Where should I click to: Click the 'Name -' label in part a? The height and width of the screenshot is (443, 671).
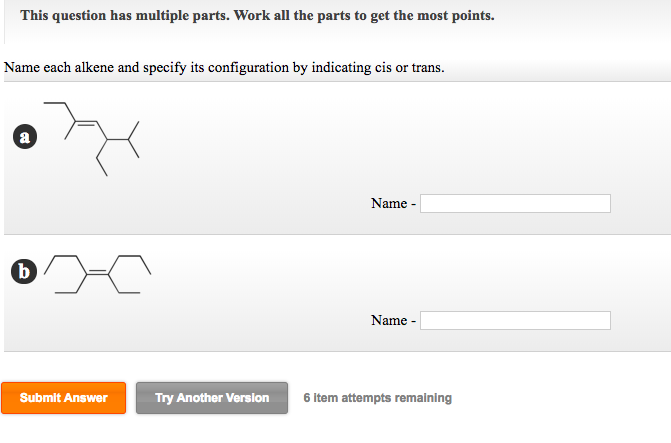[393, 203]
